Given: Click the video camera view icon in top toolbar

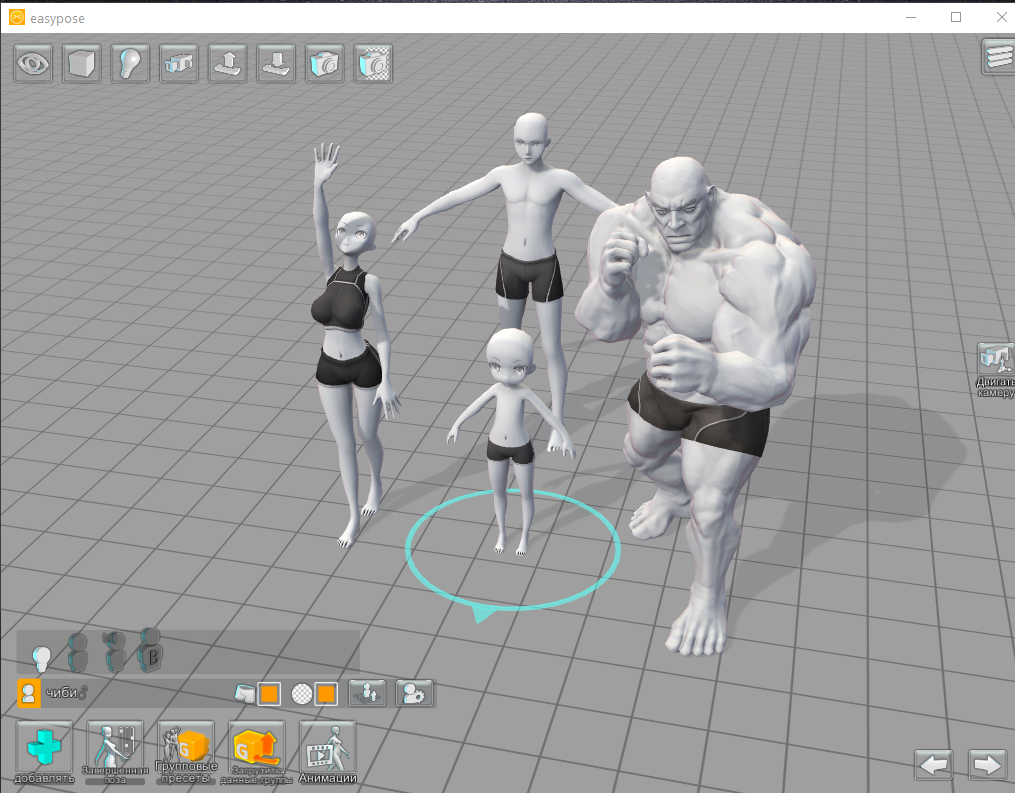Looking at the screenshot, I should click(179, 63).
